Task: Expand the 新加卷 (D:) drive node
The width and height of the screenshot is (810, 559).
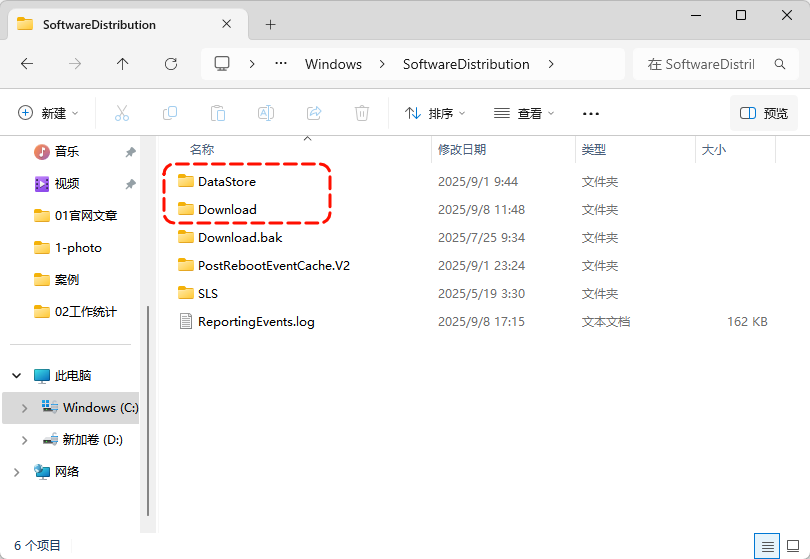Action: tap(24, 440)
